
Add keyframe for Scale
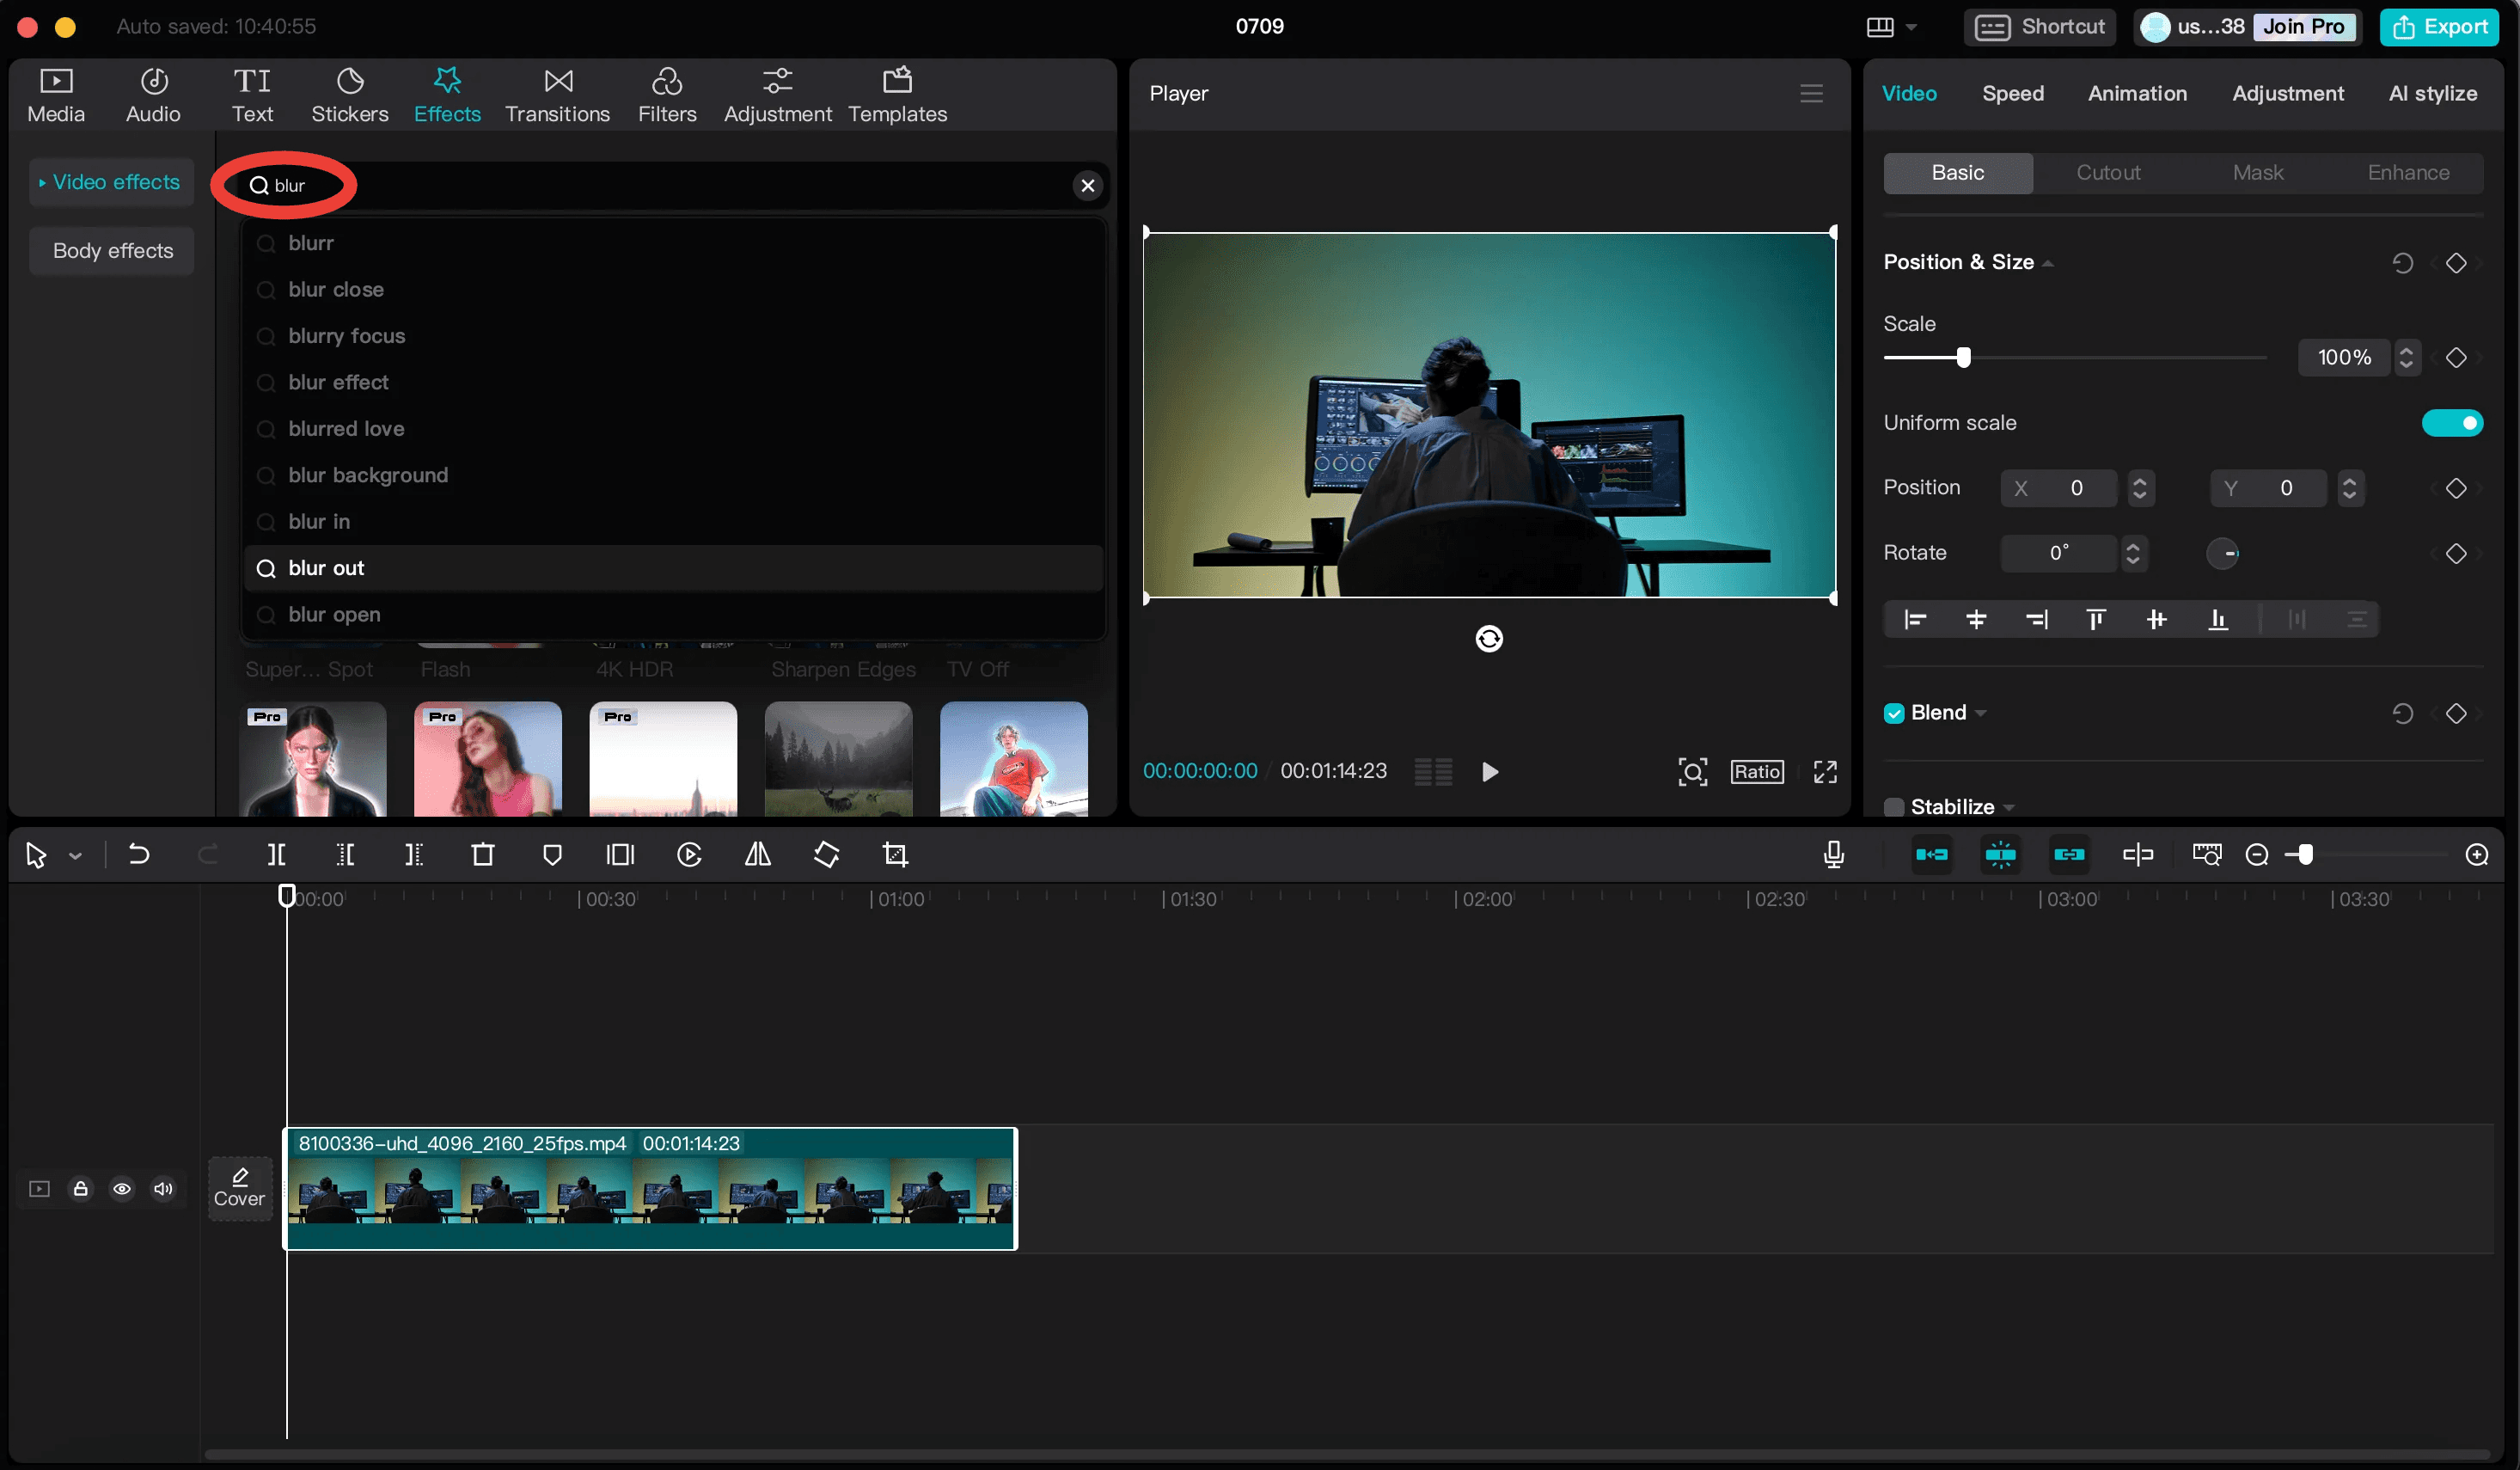pyautogui.click(x=2456, y=357)
